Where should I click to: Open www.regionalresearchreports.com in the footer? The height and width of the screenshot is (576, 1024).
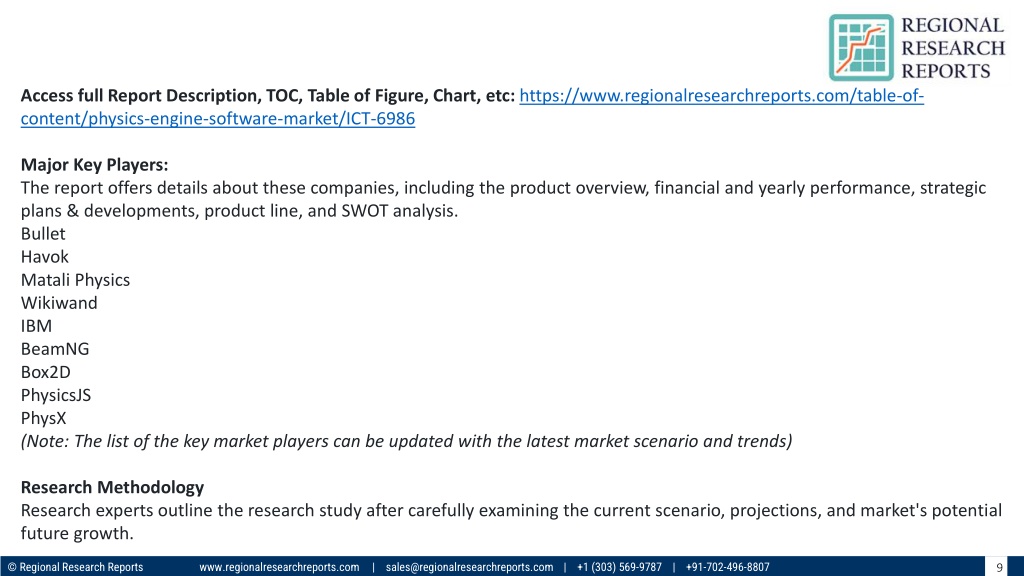click(279, 567)
